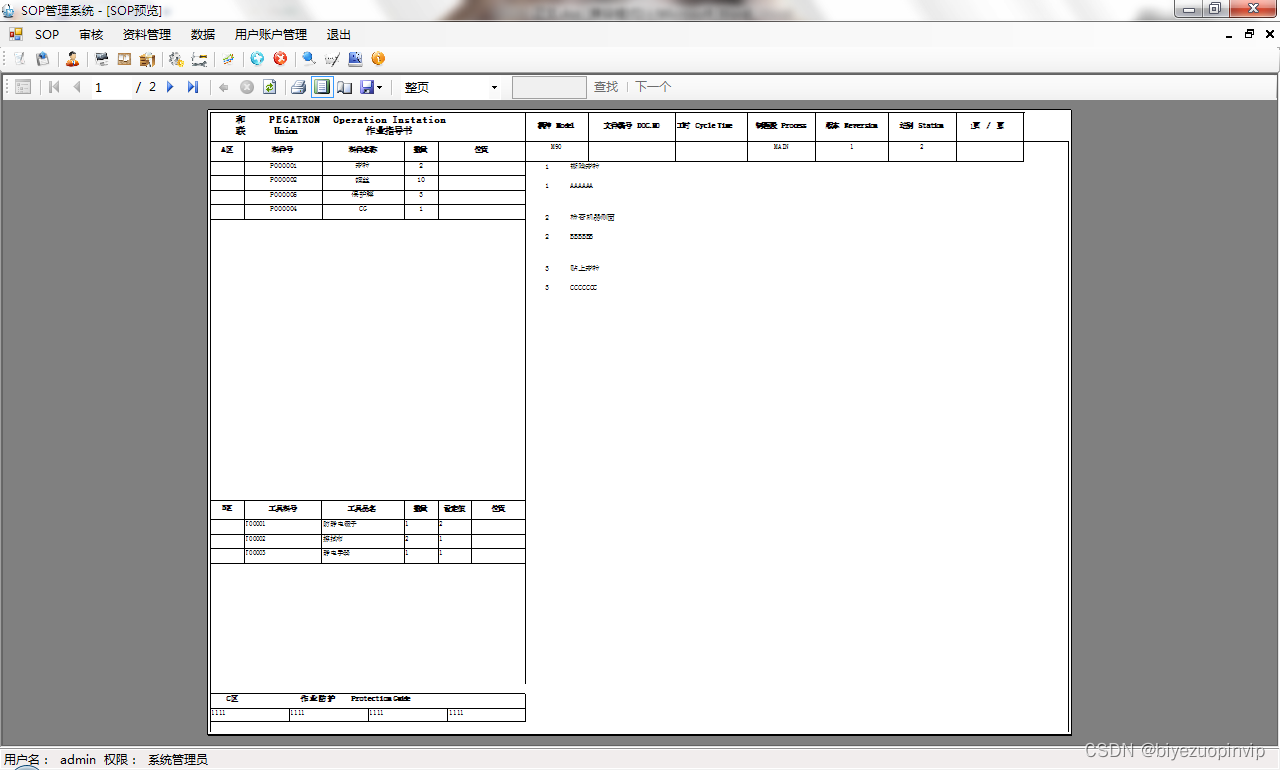Click the stacked boxes toolbar icon
The width and height of the screenshot is (1280, 770).
tap(147, 59)
